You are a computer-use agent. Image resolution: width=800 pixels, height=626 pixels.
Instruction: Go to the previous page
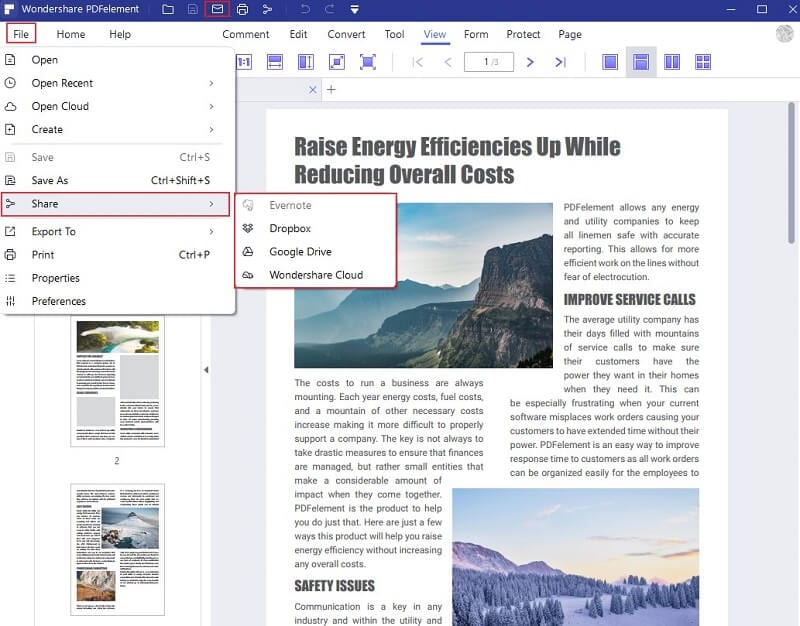point(448,62)
